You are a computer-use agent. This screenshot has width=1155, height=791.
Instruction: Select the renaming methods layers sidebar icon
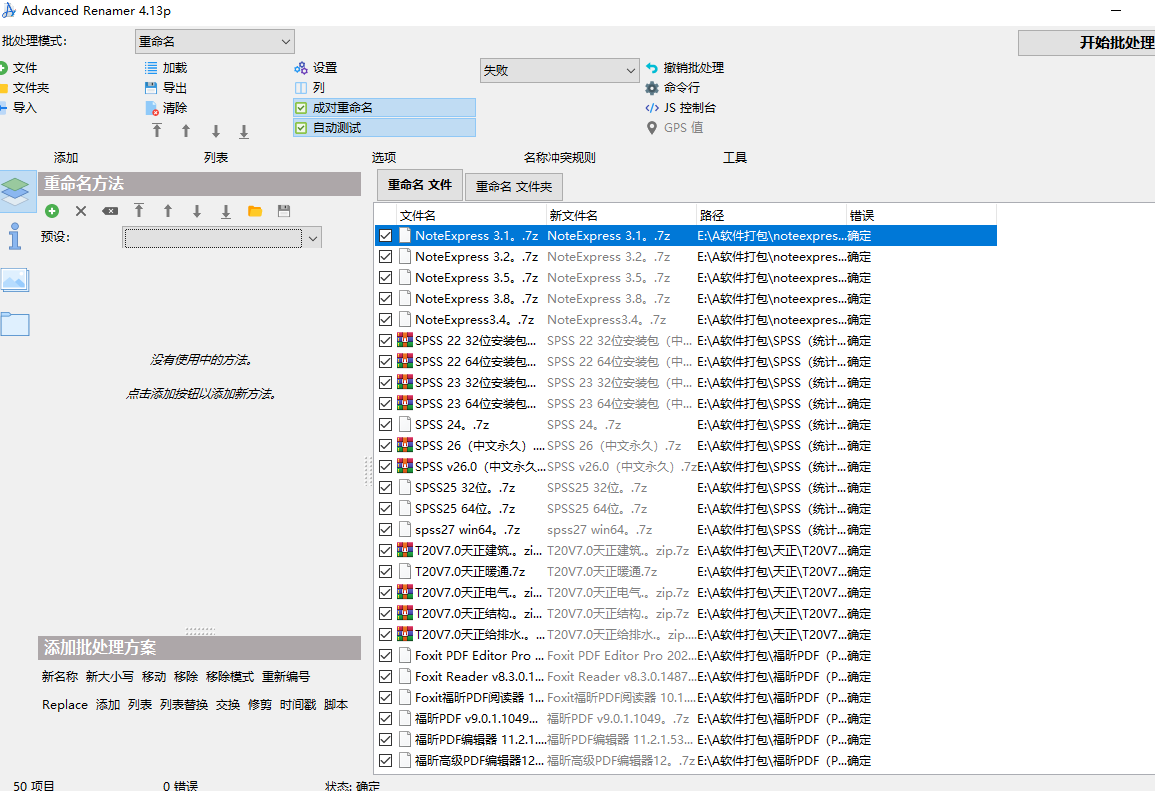click(18, 191)
